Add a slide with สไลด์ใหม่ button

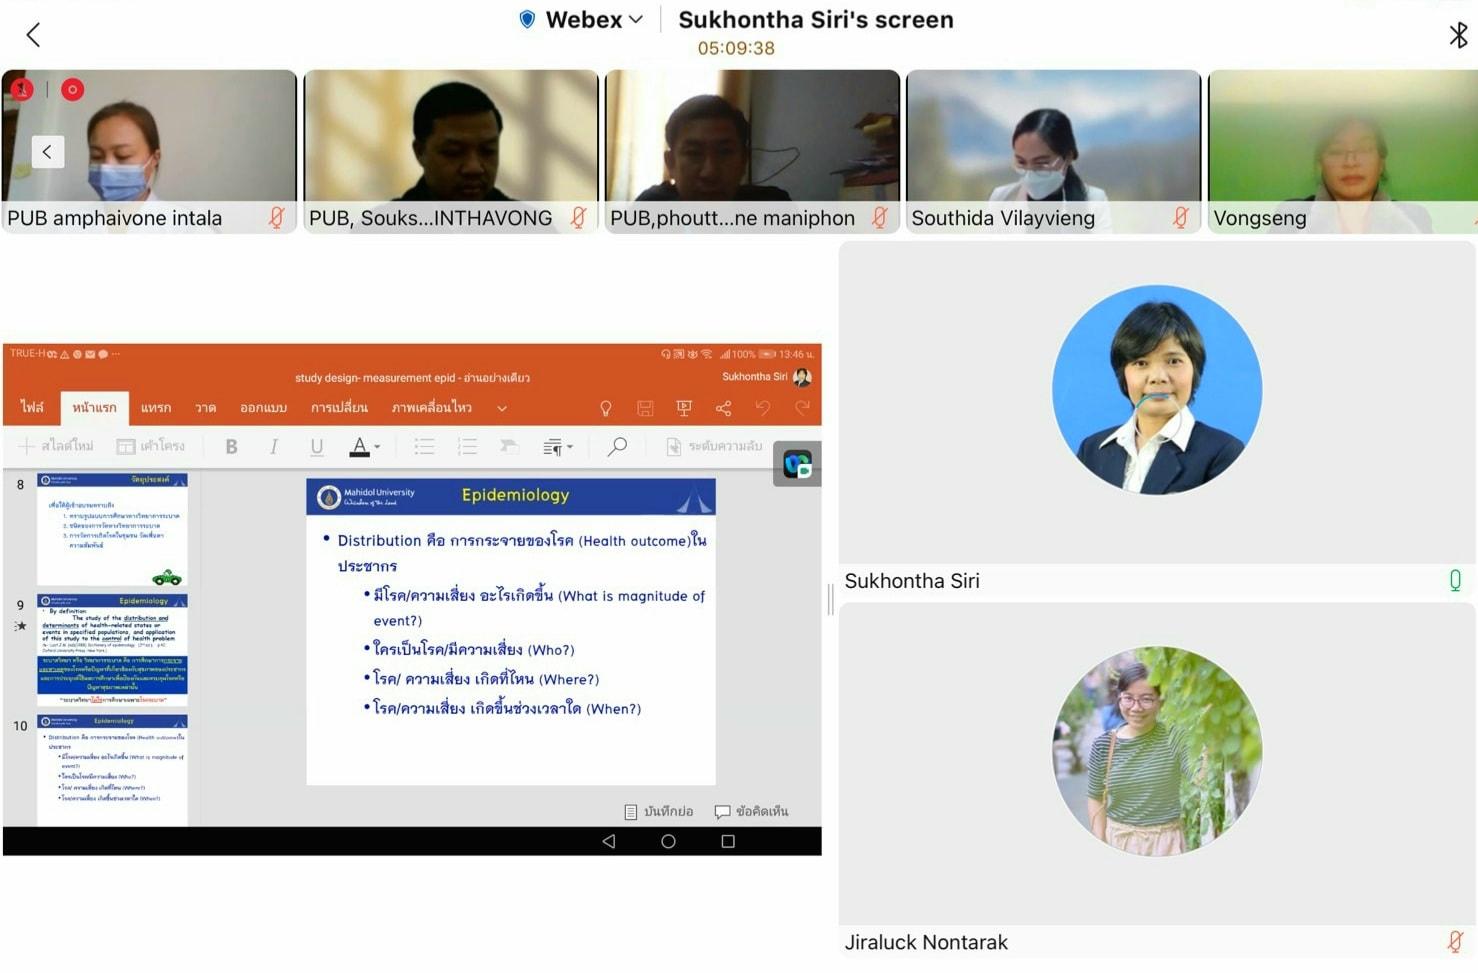(56, 446)
